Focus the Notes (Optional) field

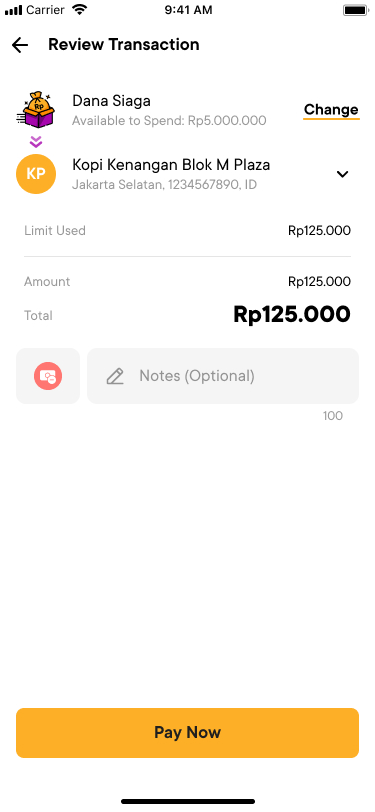[223, 376]
